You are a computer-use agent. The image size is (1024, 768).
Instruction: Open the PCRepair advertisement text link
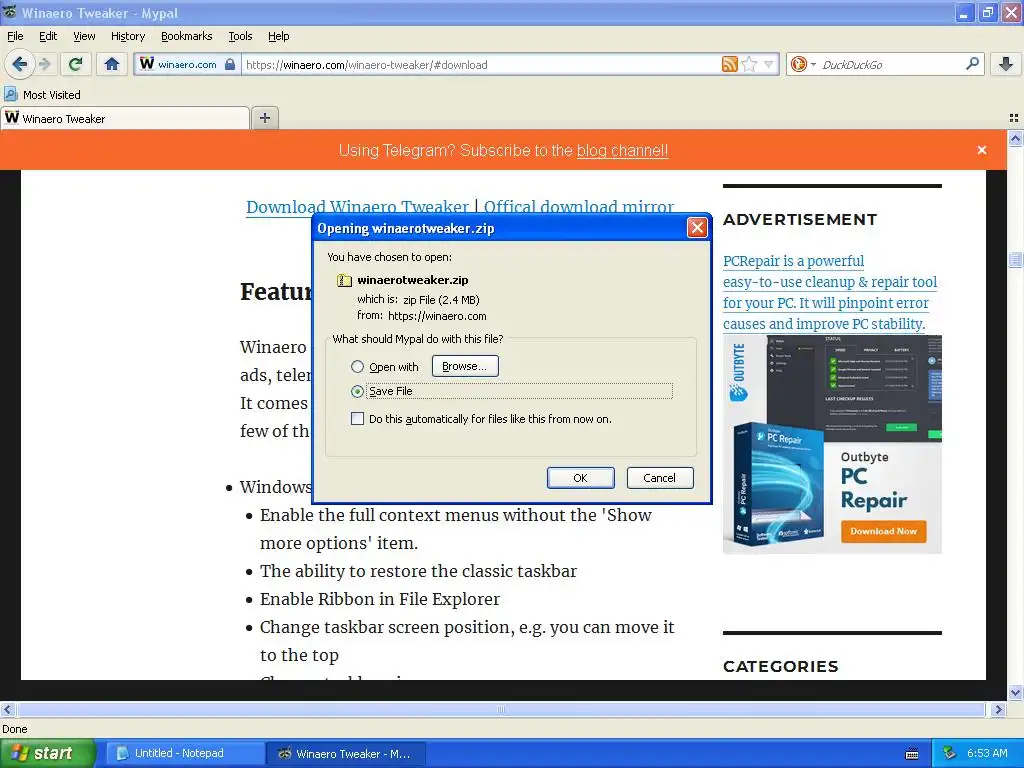pos(829,292)
